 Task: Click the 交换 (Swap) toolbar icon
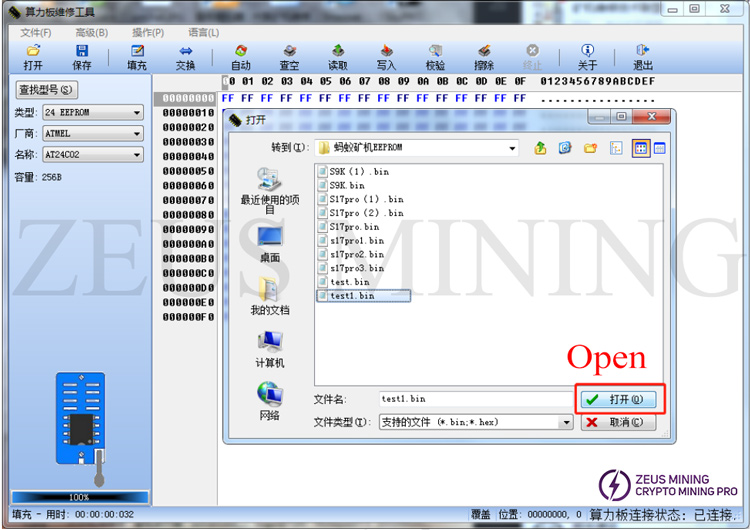click(186, 57)
